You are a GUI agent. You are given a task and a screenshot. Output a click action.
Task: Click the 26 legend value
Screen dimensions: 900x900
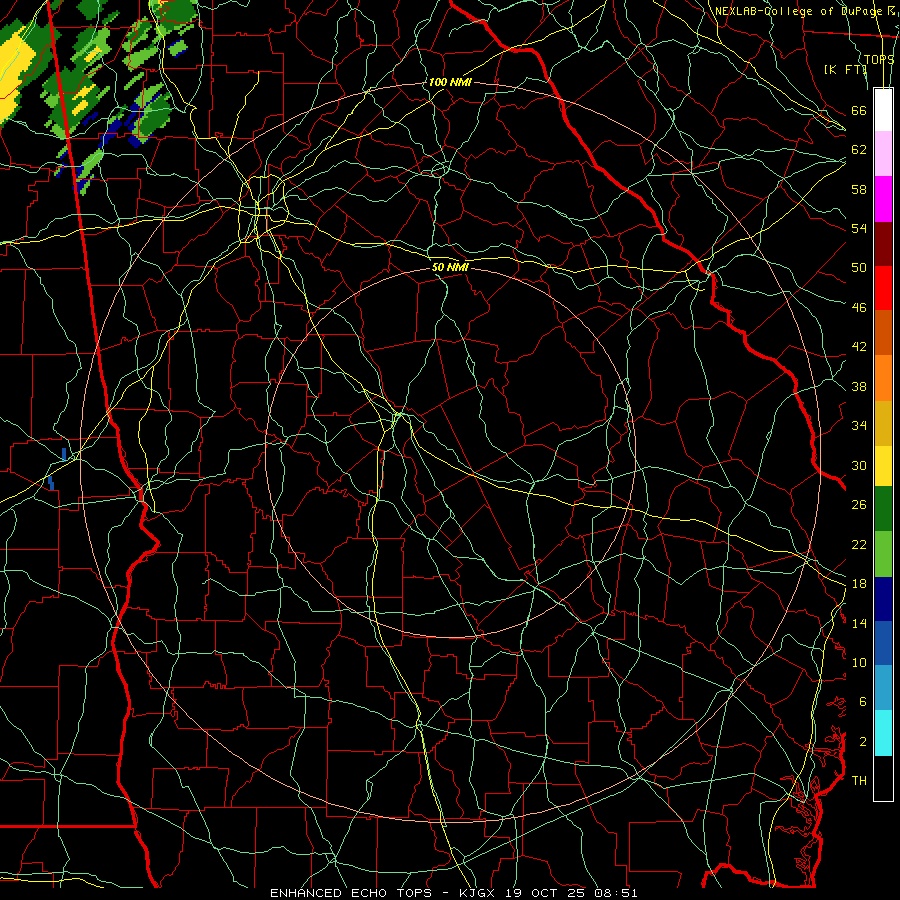[859, 505]
